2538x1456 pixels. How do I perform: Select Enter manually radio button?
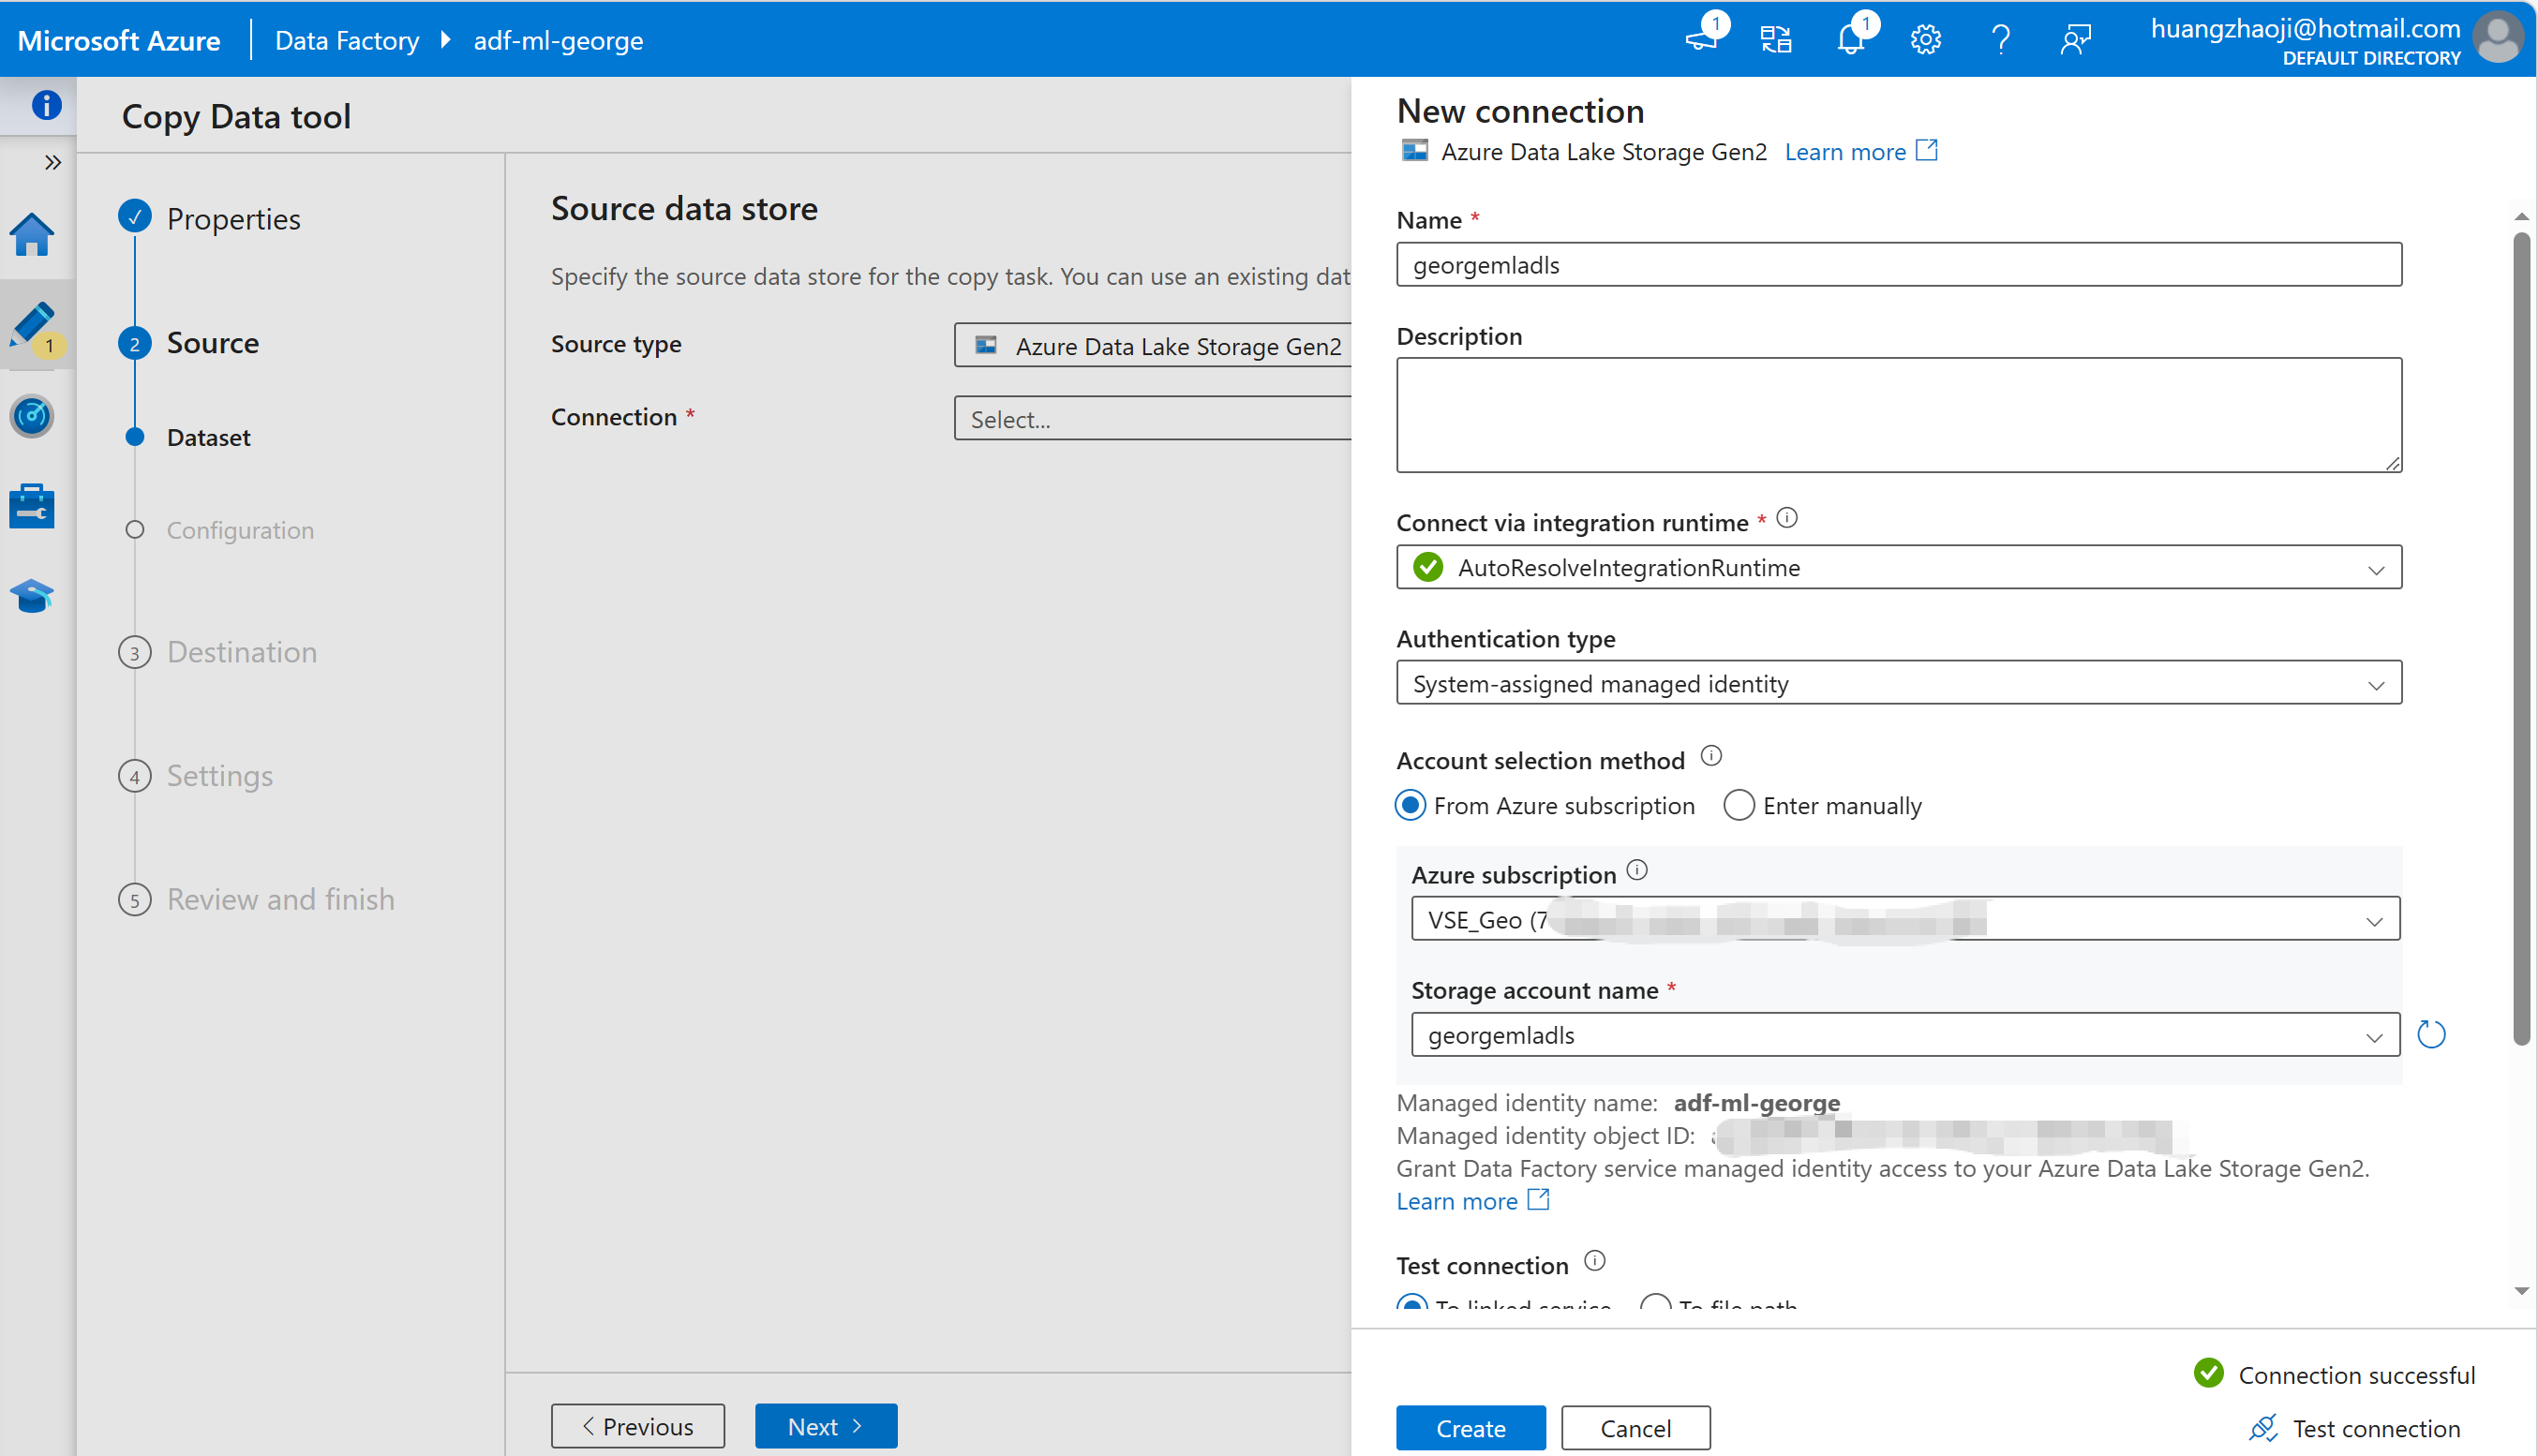pyautogui.click(x=1739, y=805)
